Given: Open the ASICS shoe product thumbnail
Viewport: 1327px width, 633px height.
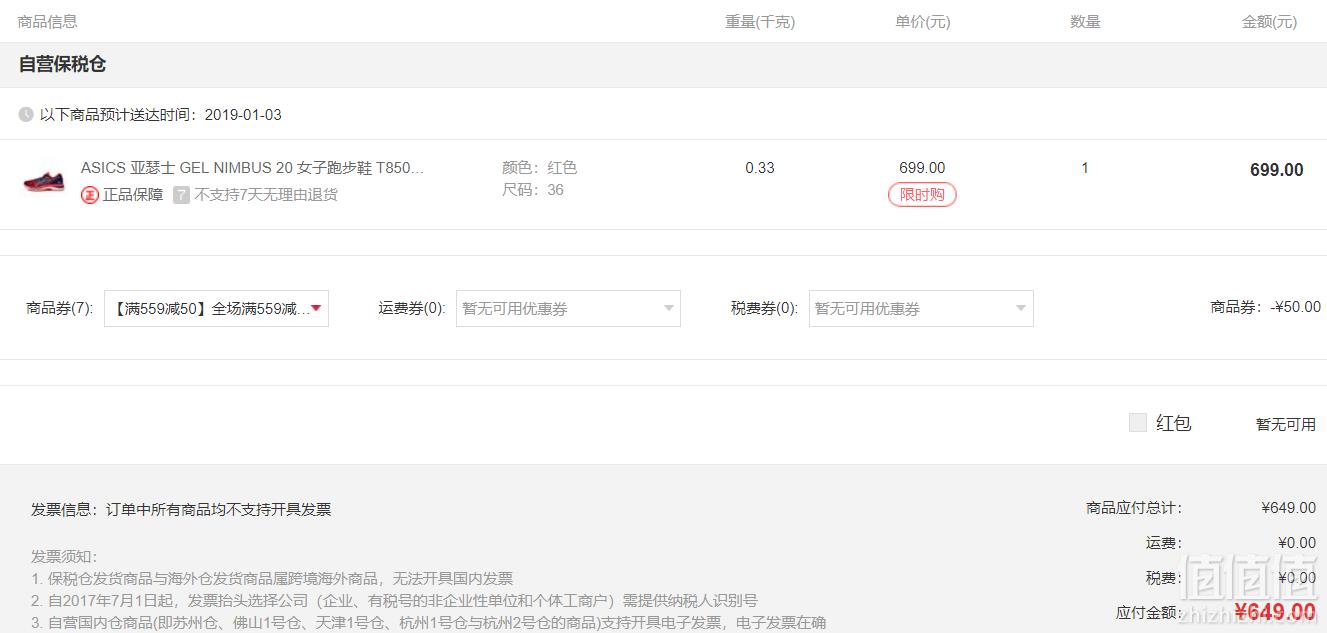Looking at the screenshot, I should pos(44,182).
